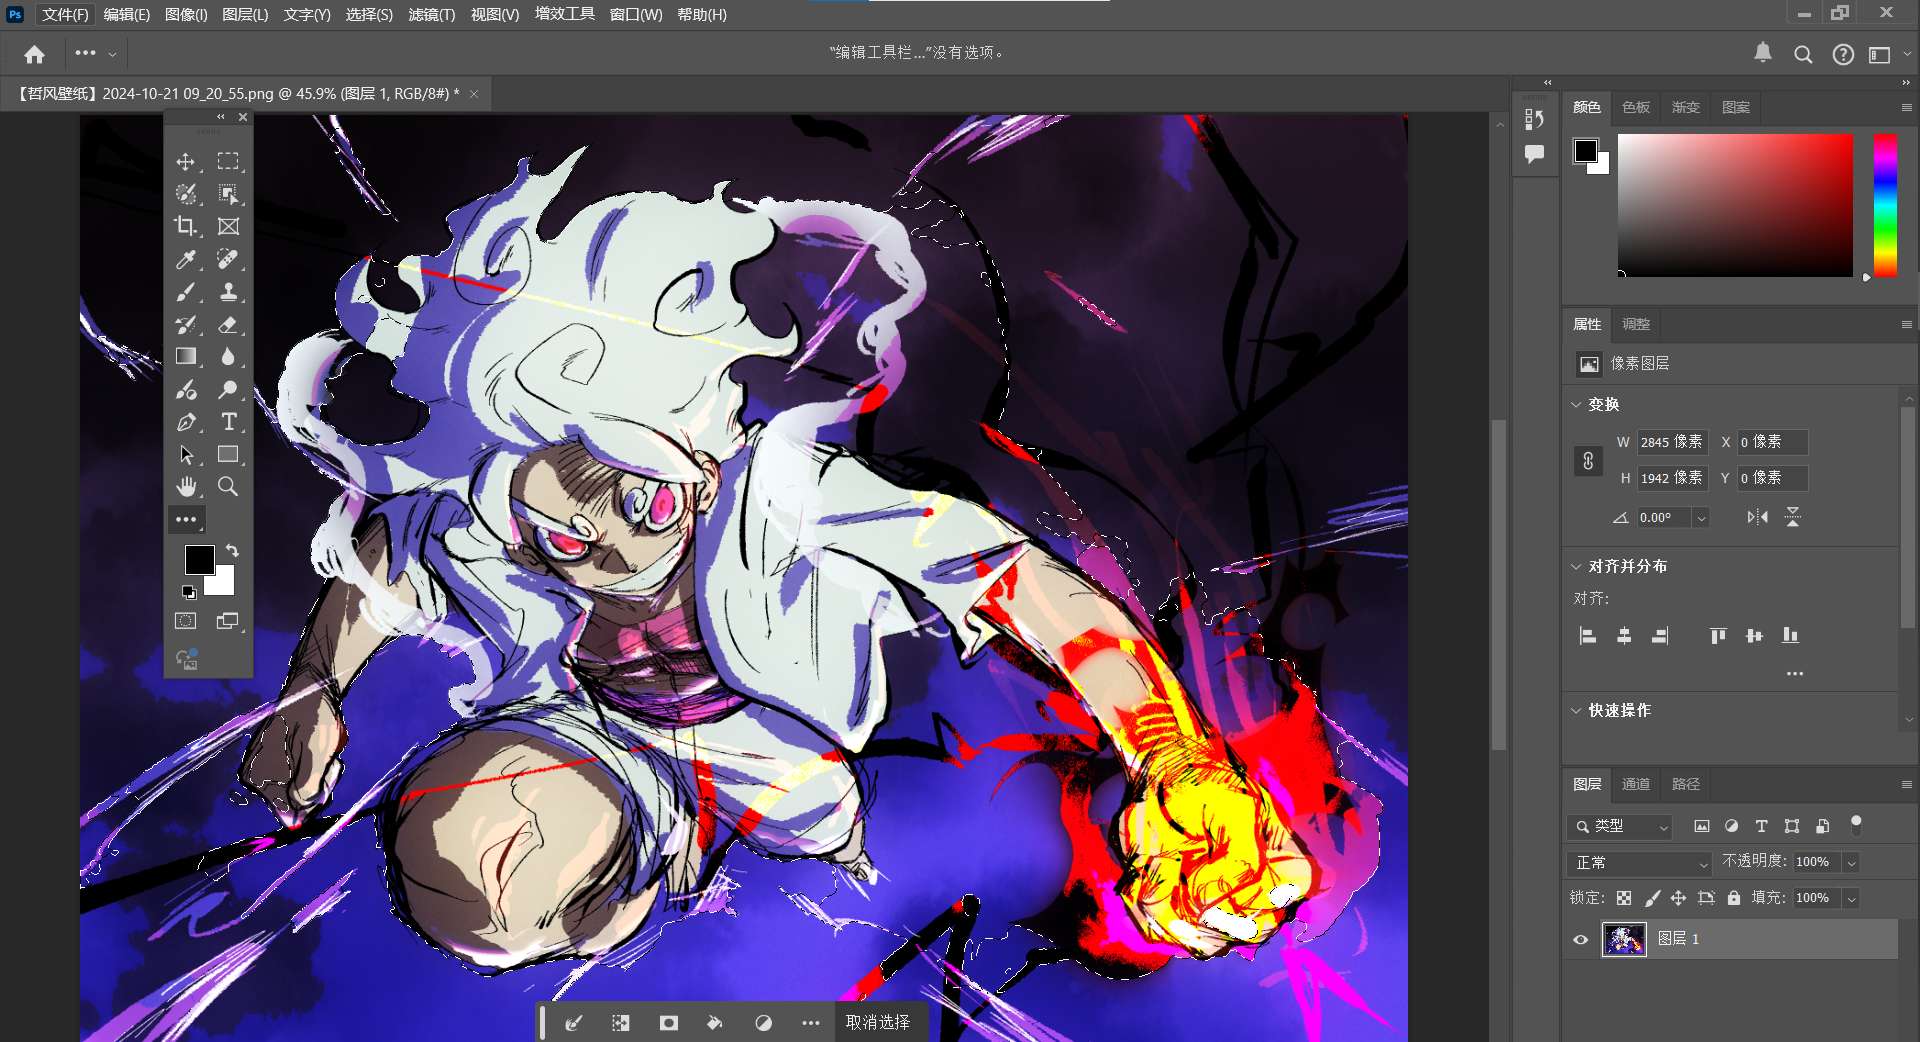Open the 类型 layer filter dropdown
The image size is (1920, 1042).
(1620, 826)
